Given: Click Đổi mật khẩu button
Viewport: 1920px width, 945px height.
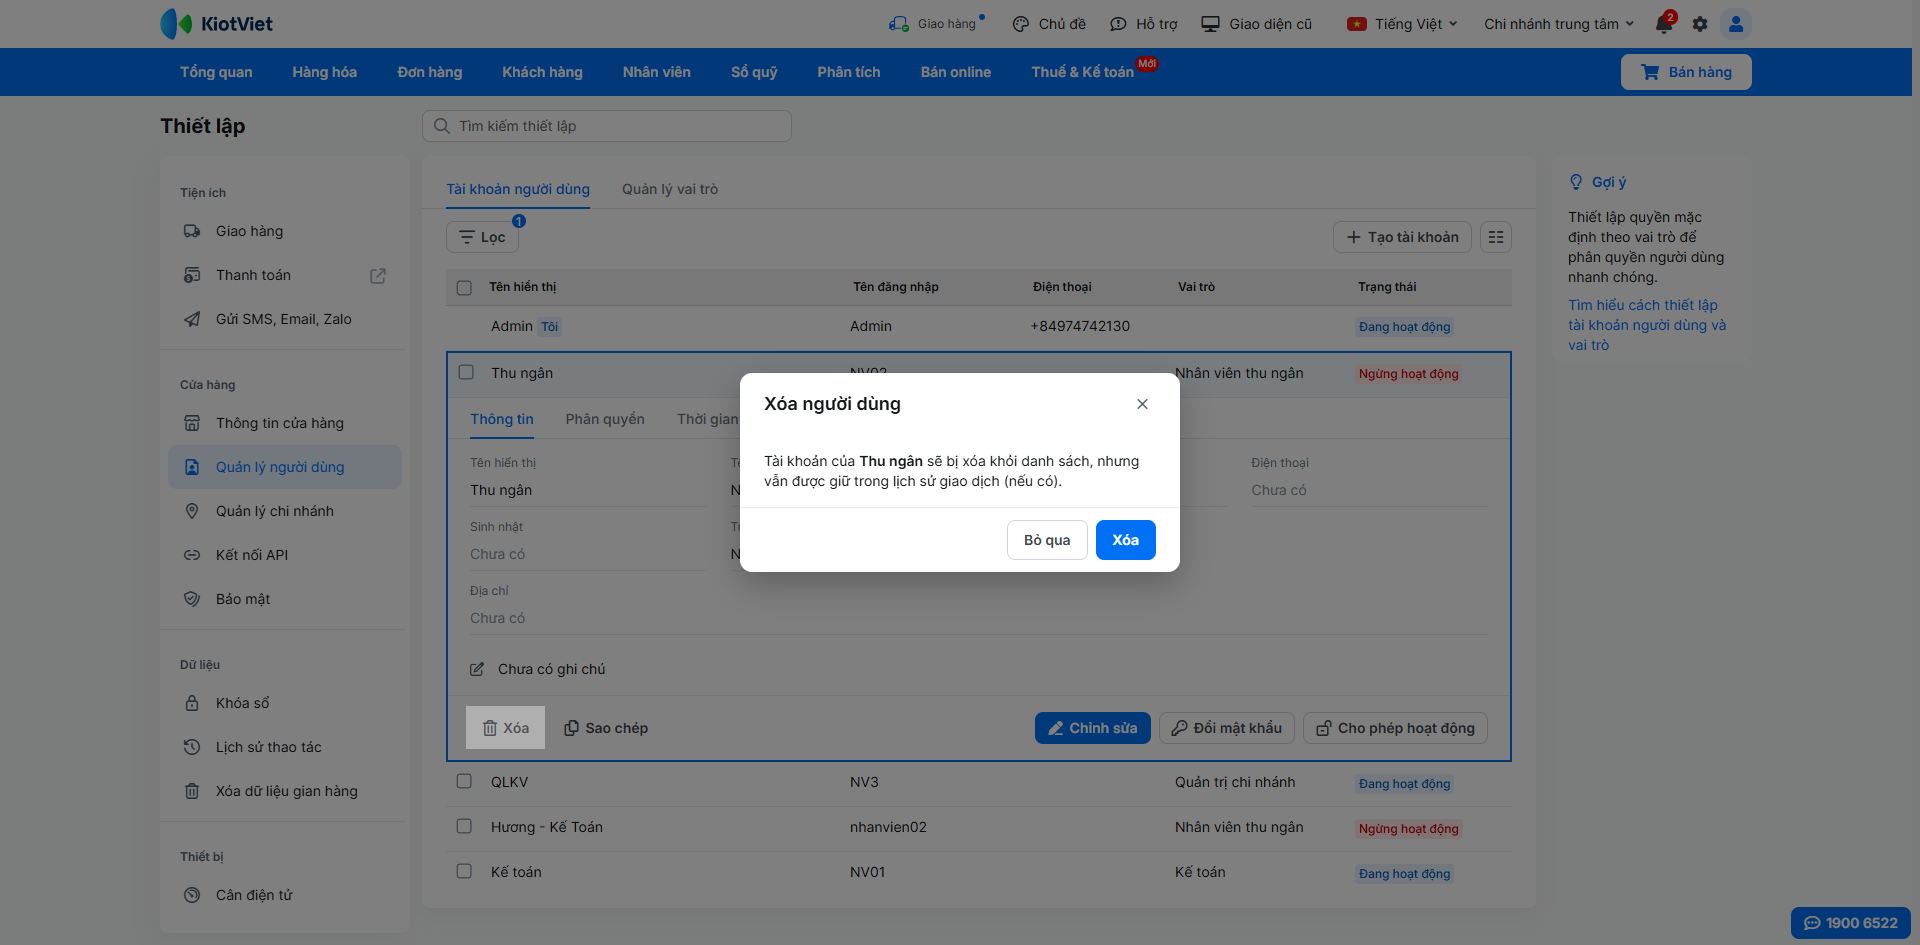Looking at the screenshot, I should [1227, 728].
